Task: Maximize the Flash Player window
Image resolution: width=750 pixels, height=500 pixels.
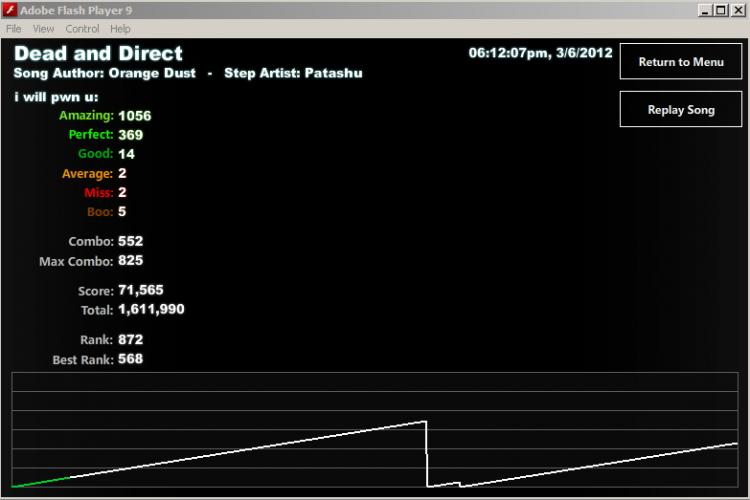Action: click(x=721, y=10)
